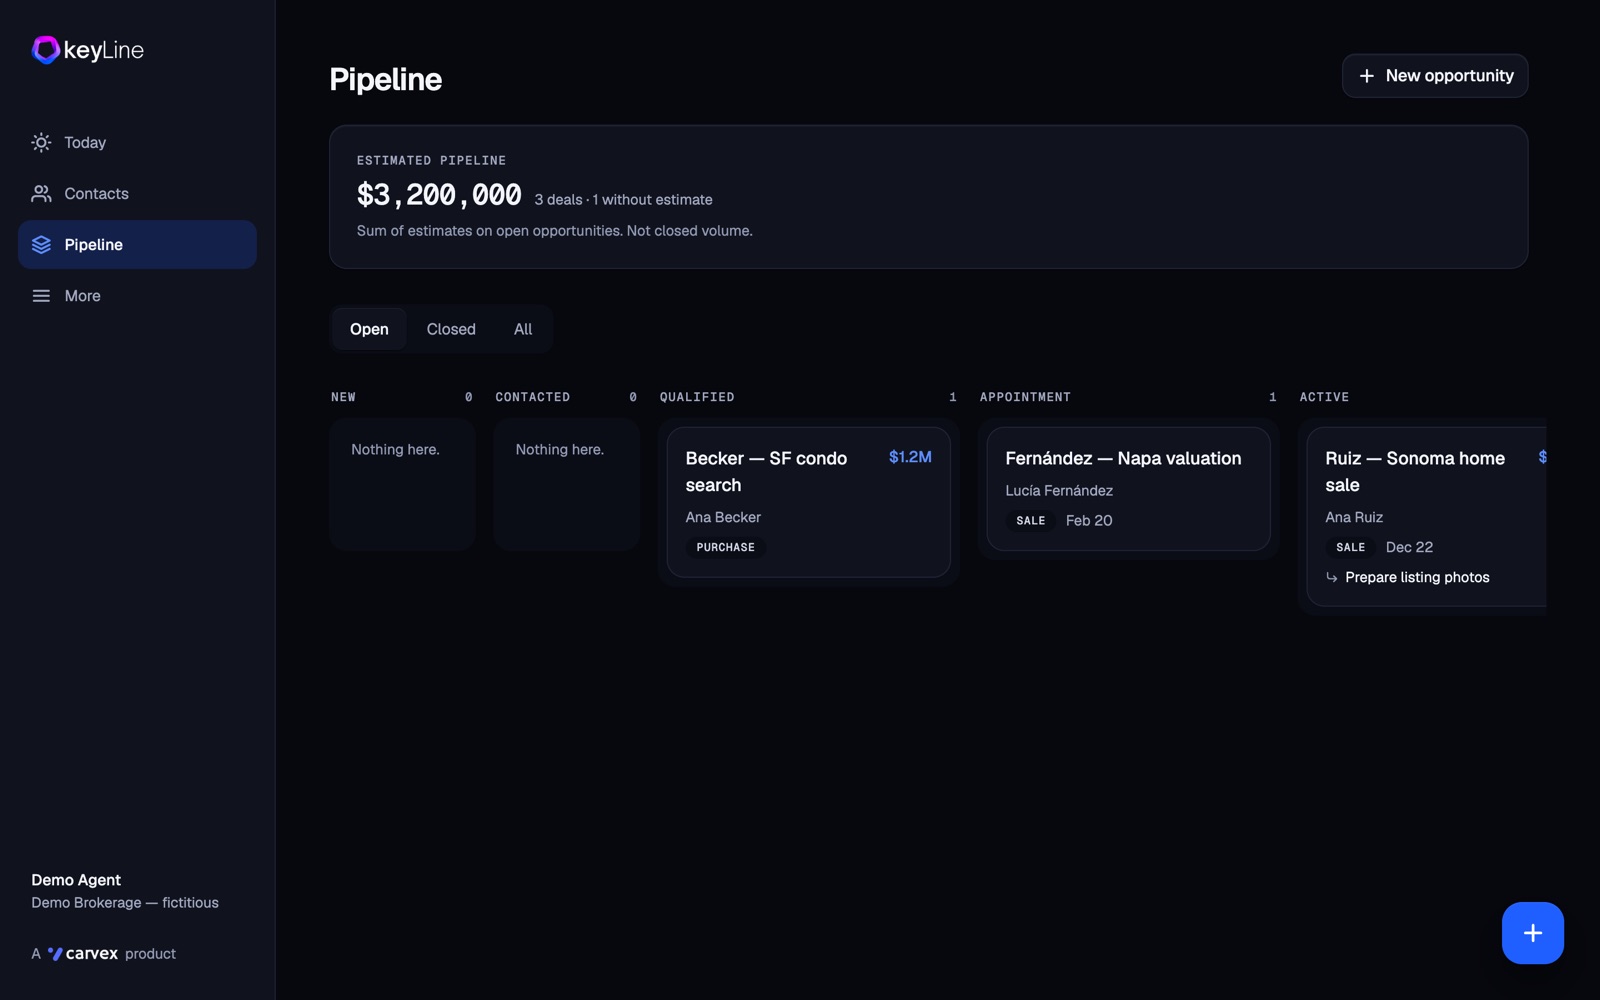Viewport: 1600px width, 1000px height.
Task: Click the Demo Agent profile name
Action: click(x=76, y=880)
